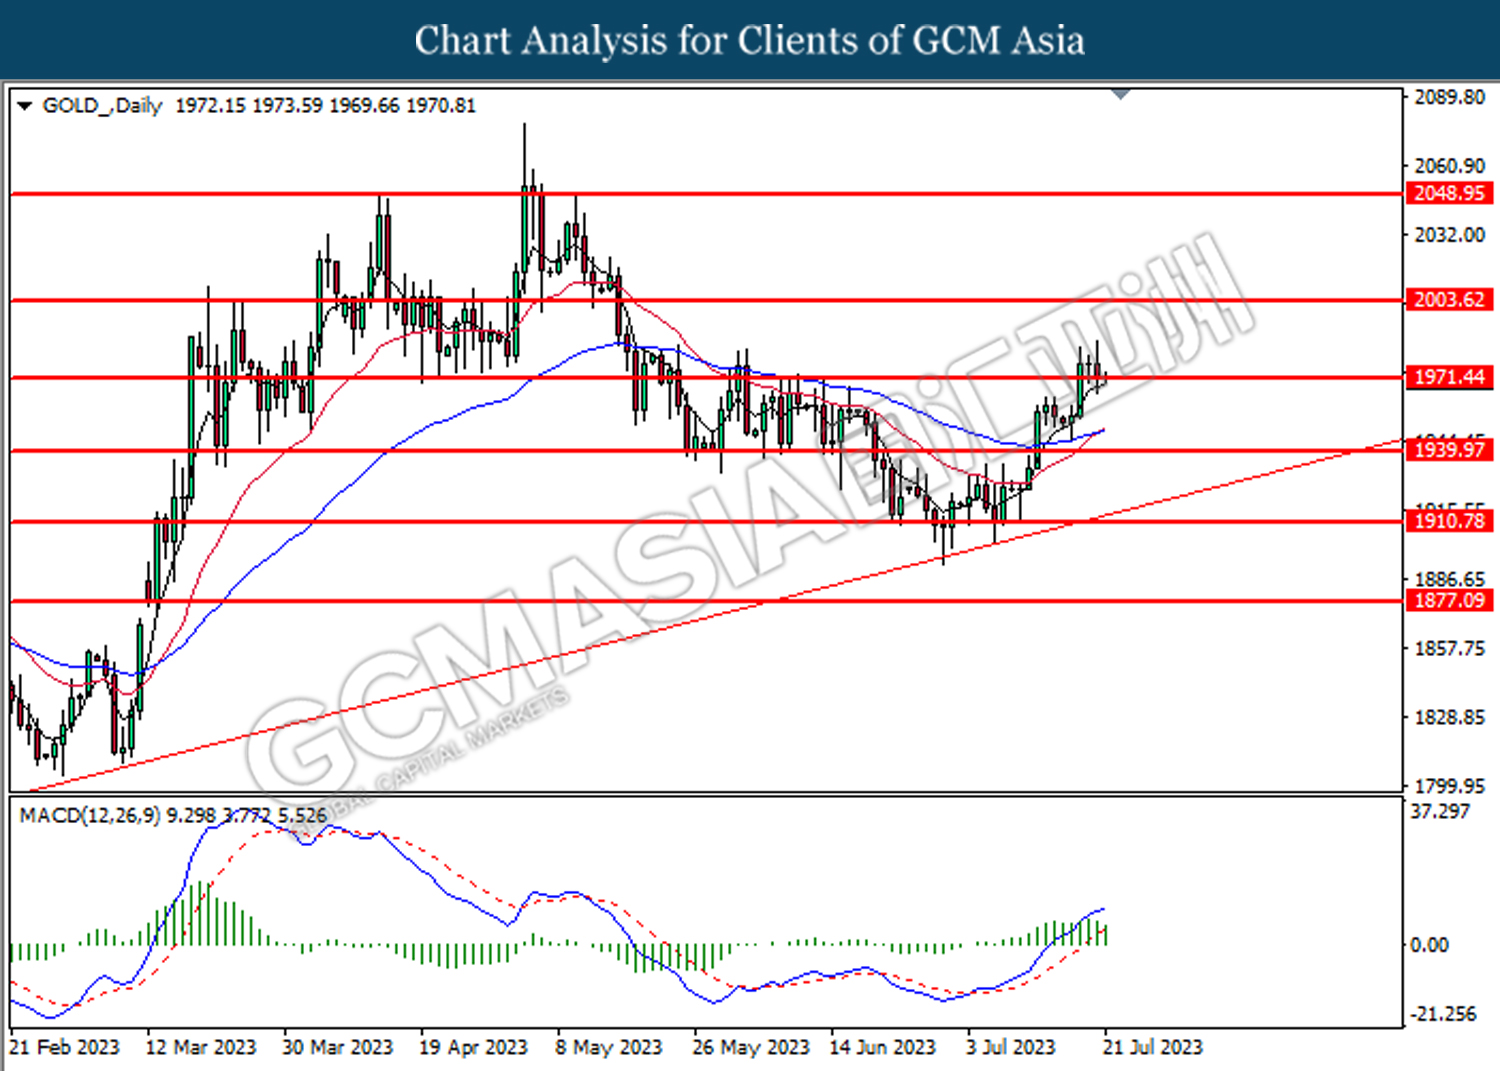Open the GOLD_,Daily symbol dropdown arrow
The width and height of the screenshot is (1500, 1071).
24,106
